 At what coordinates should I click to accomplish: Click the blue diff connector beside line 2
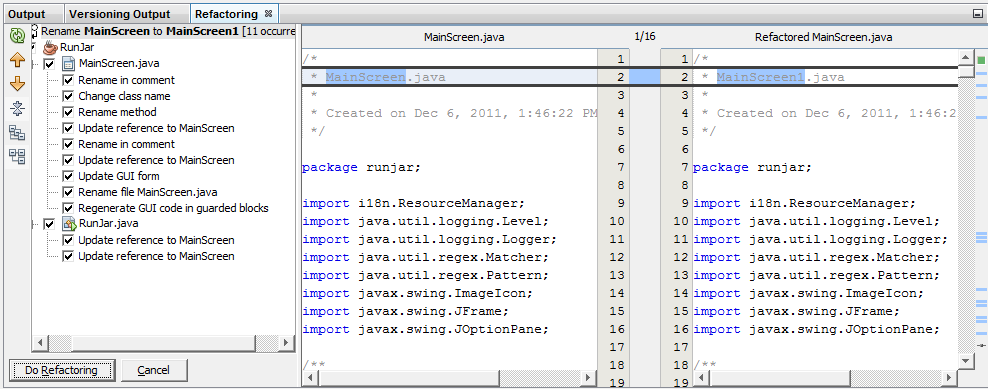coord(644,78)
